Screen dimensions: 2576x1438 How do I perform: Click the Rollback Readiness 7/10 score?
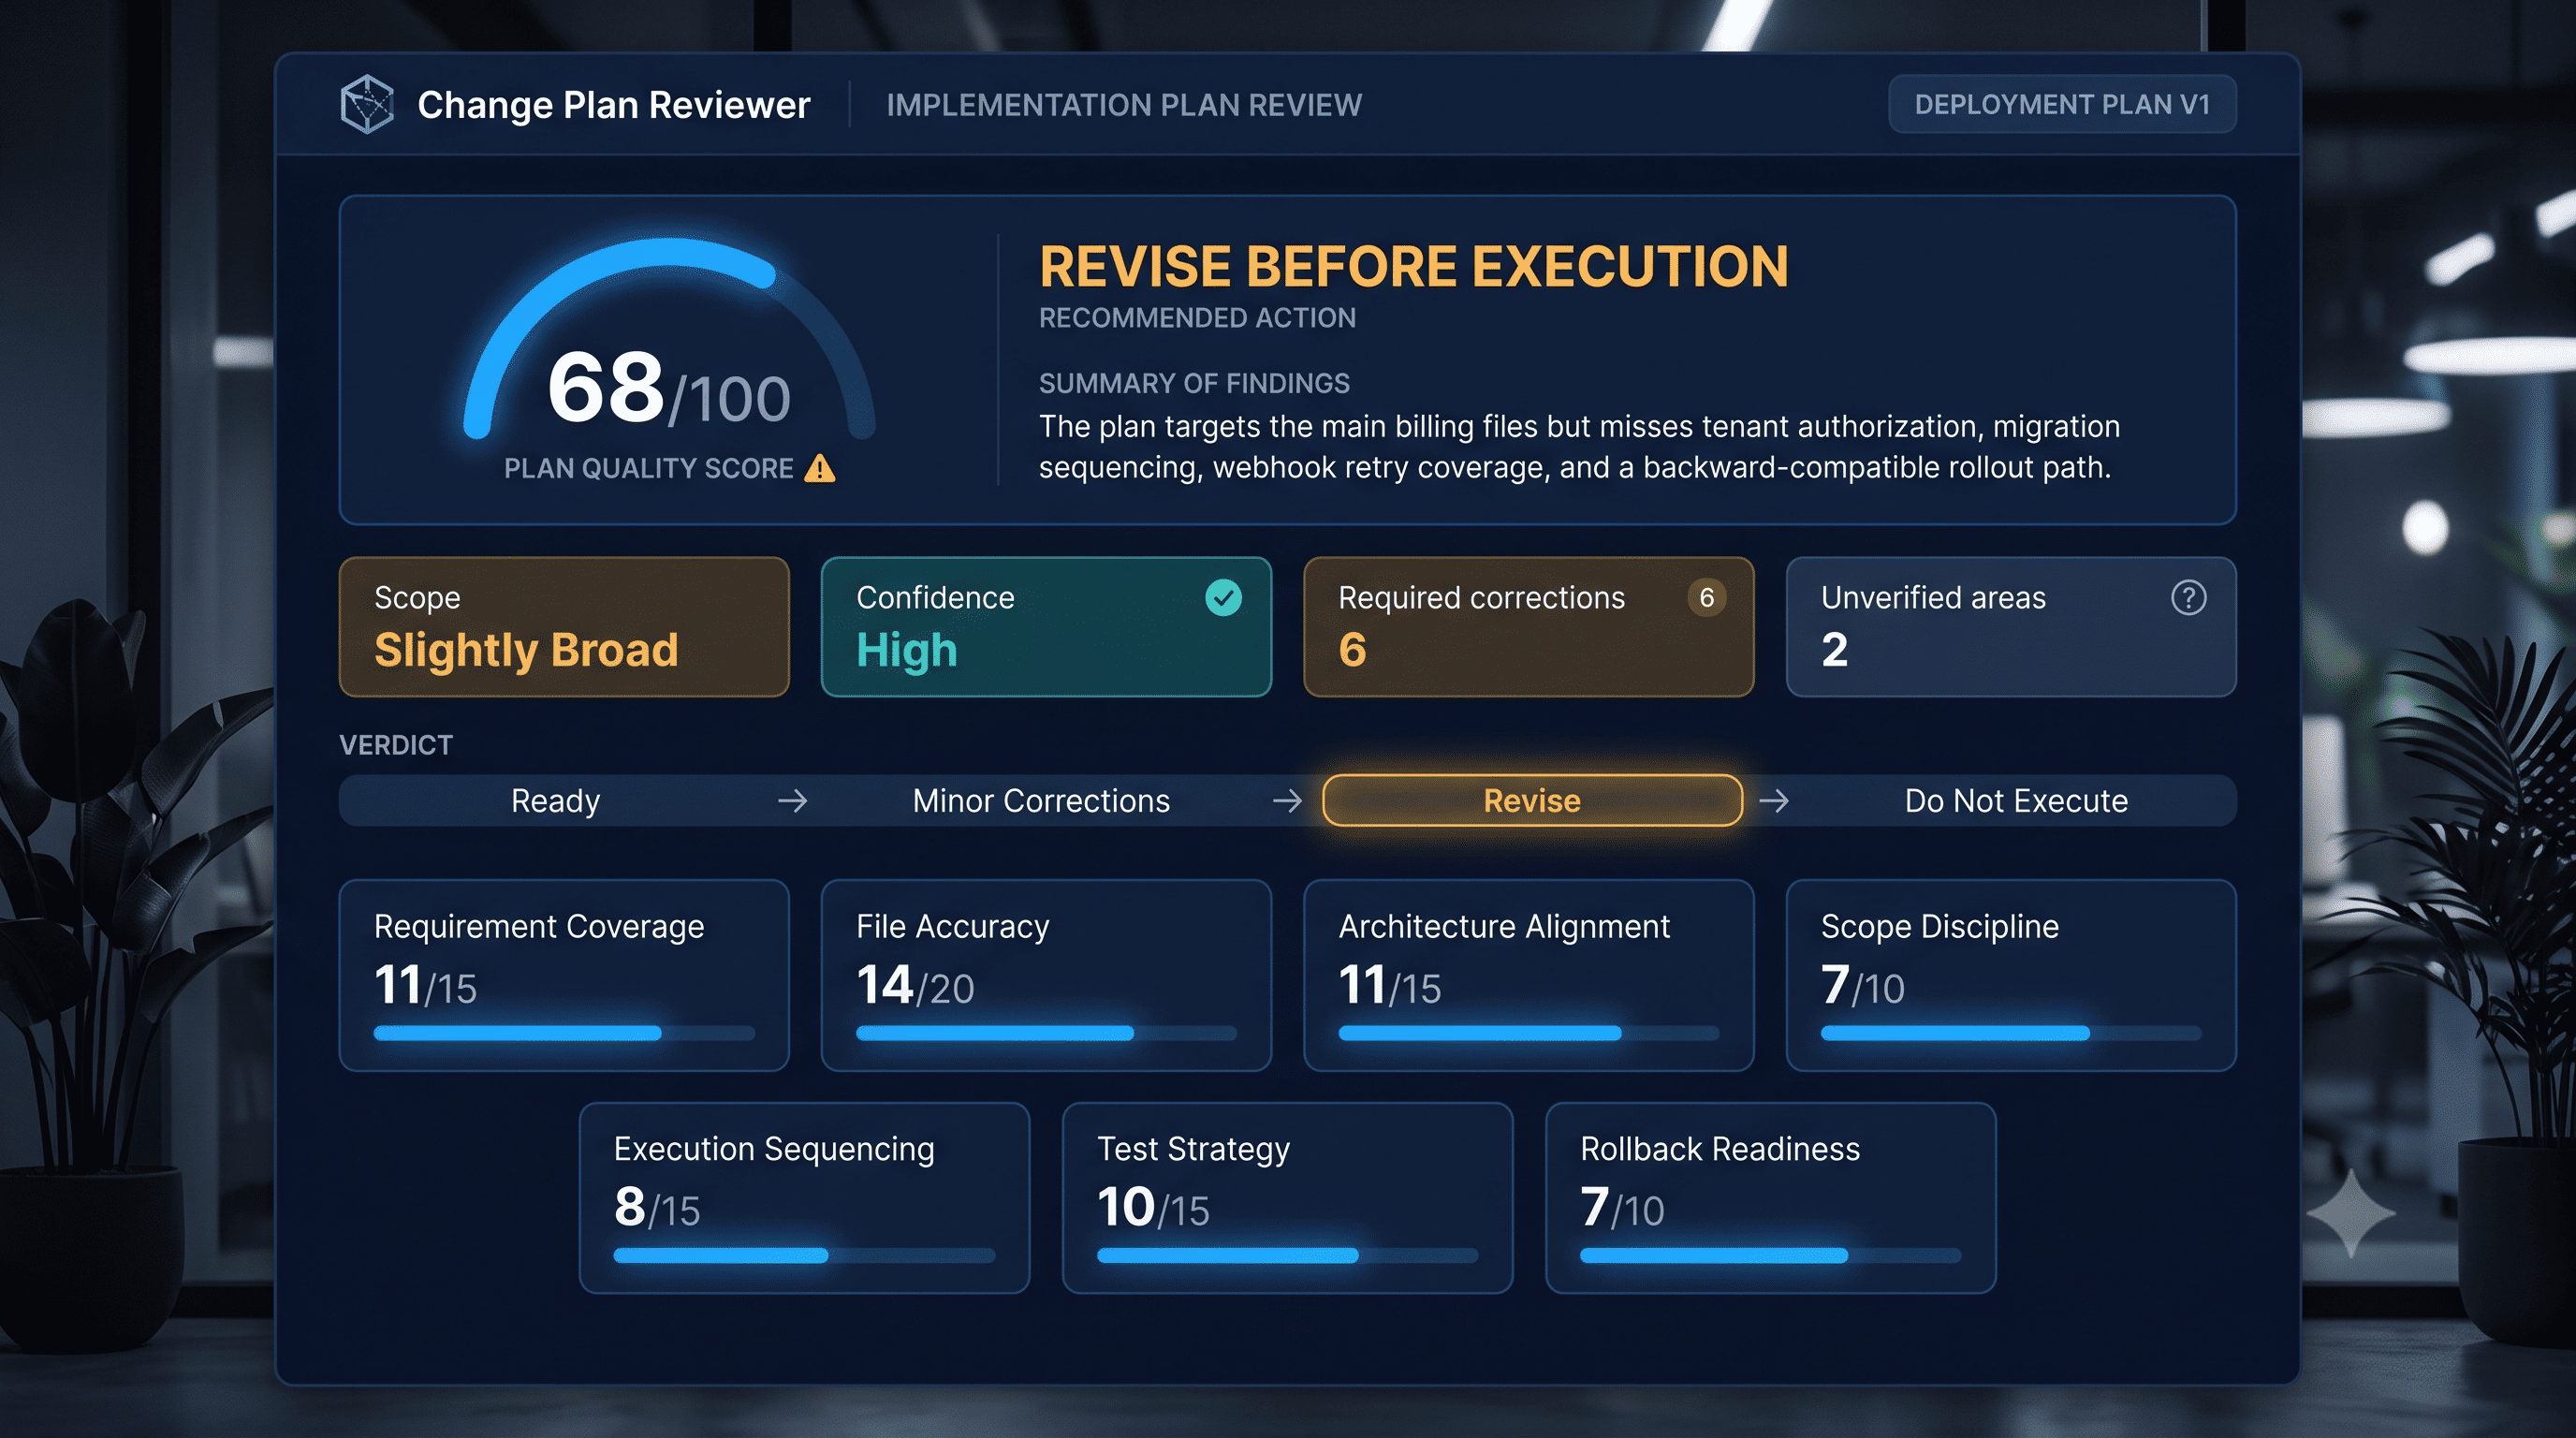point(1622,1207)
